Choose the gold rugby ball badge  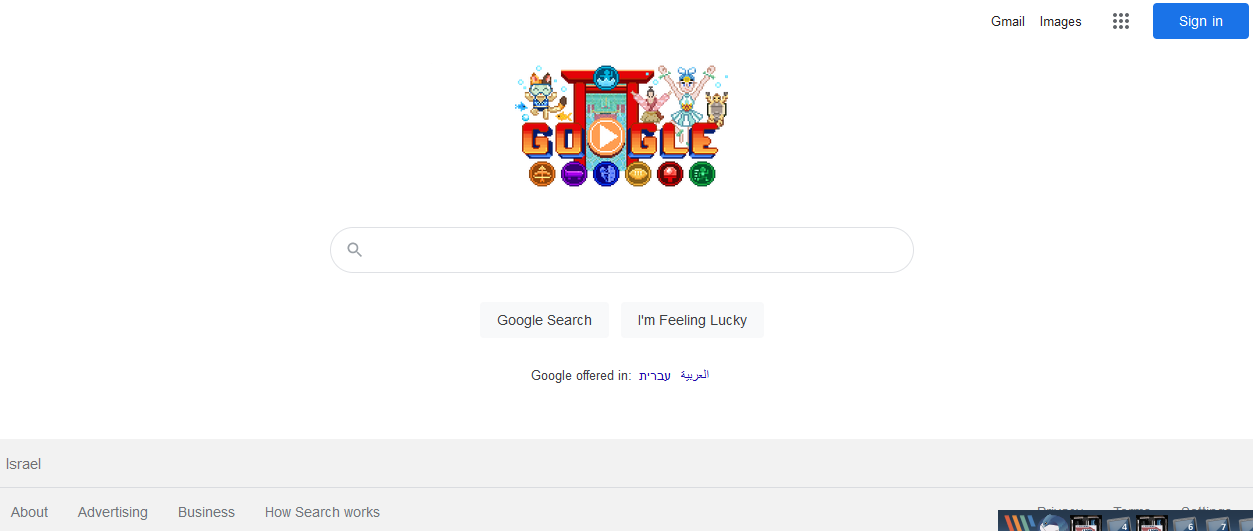638,175
